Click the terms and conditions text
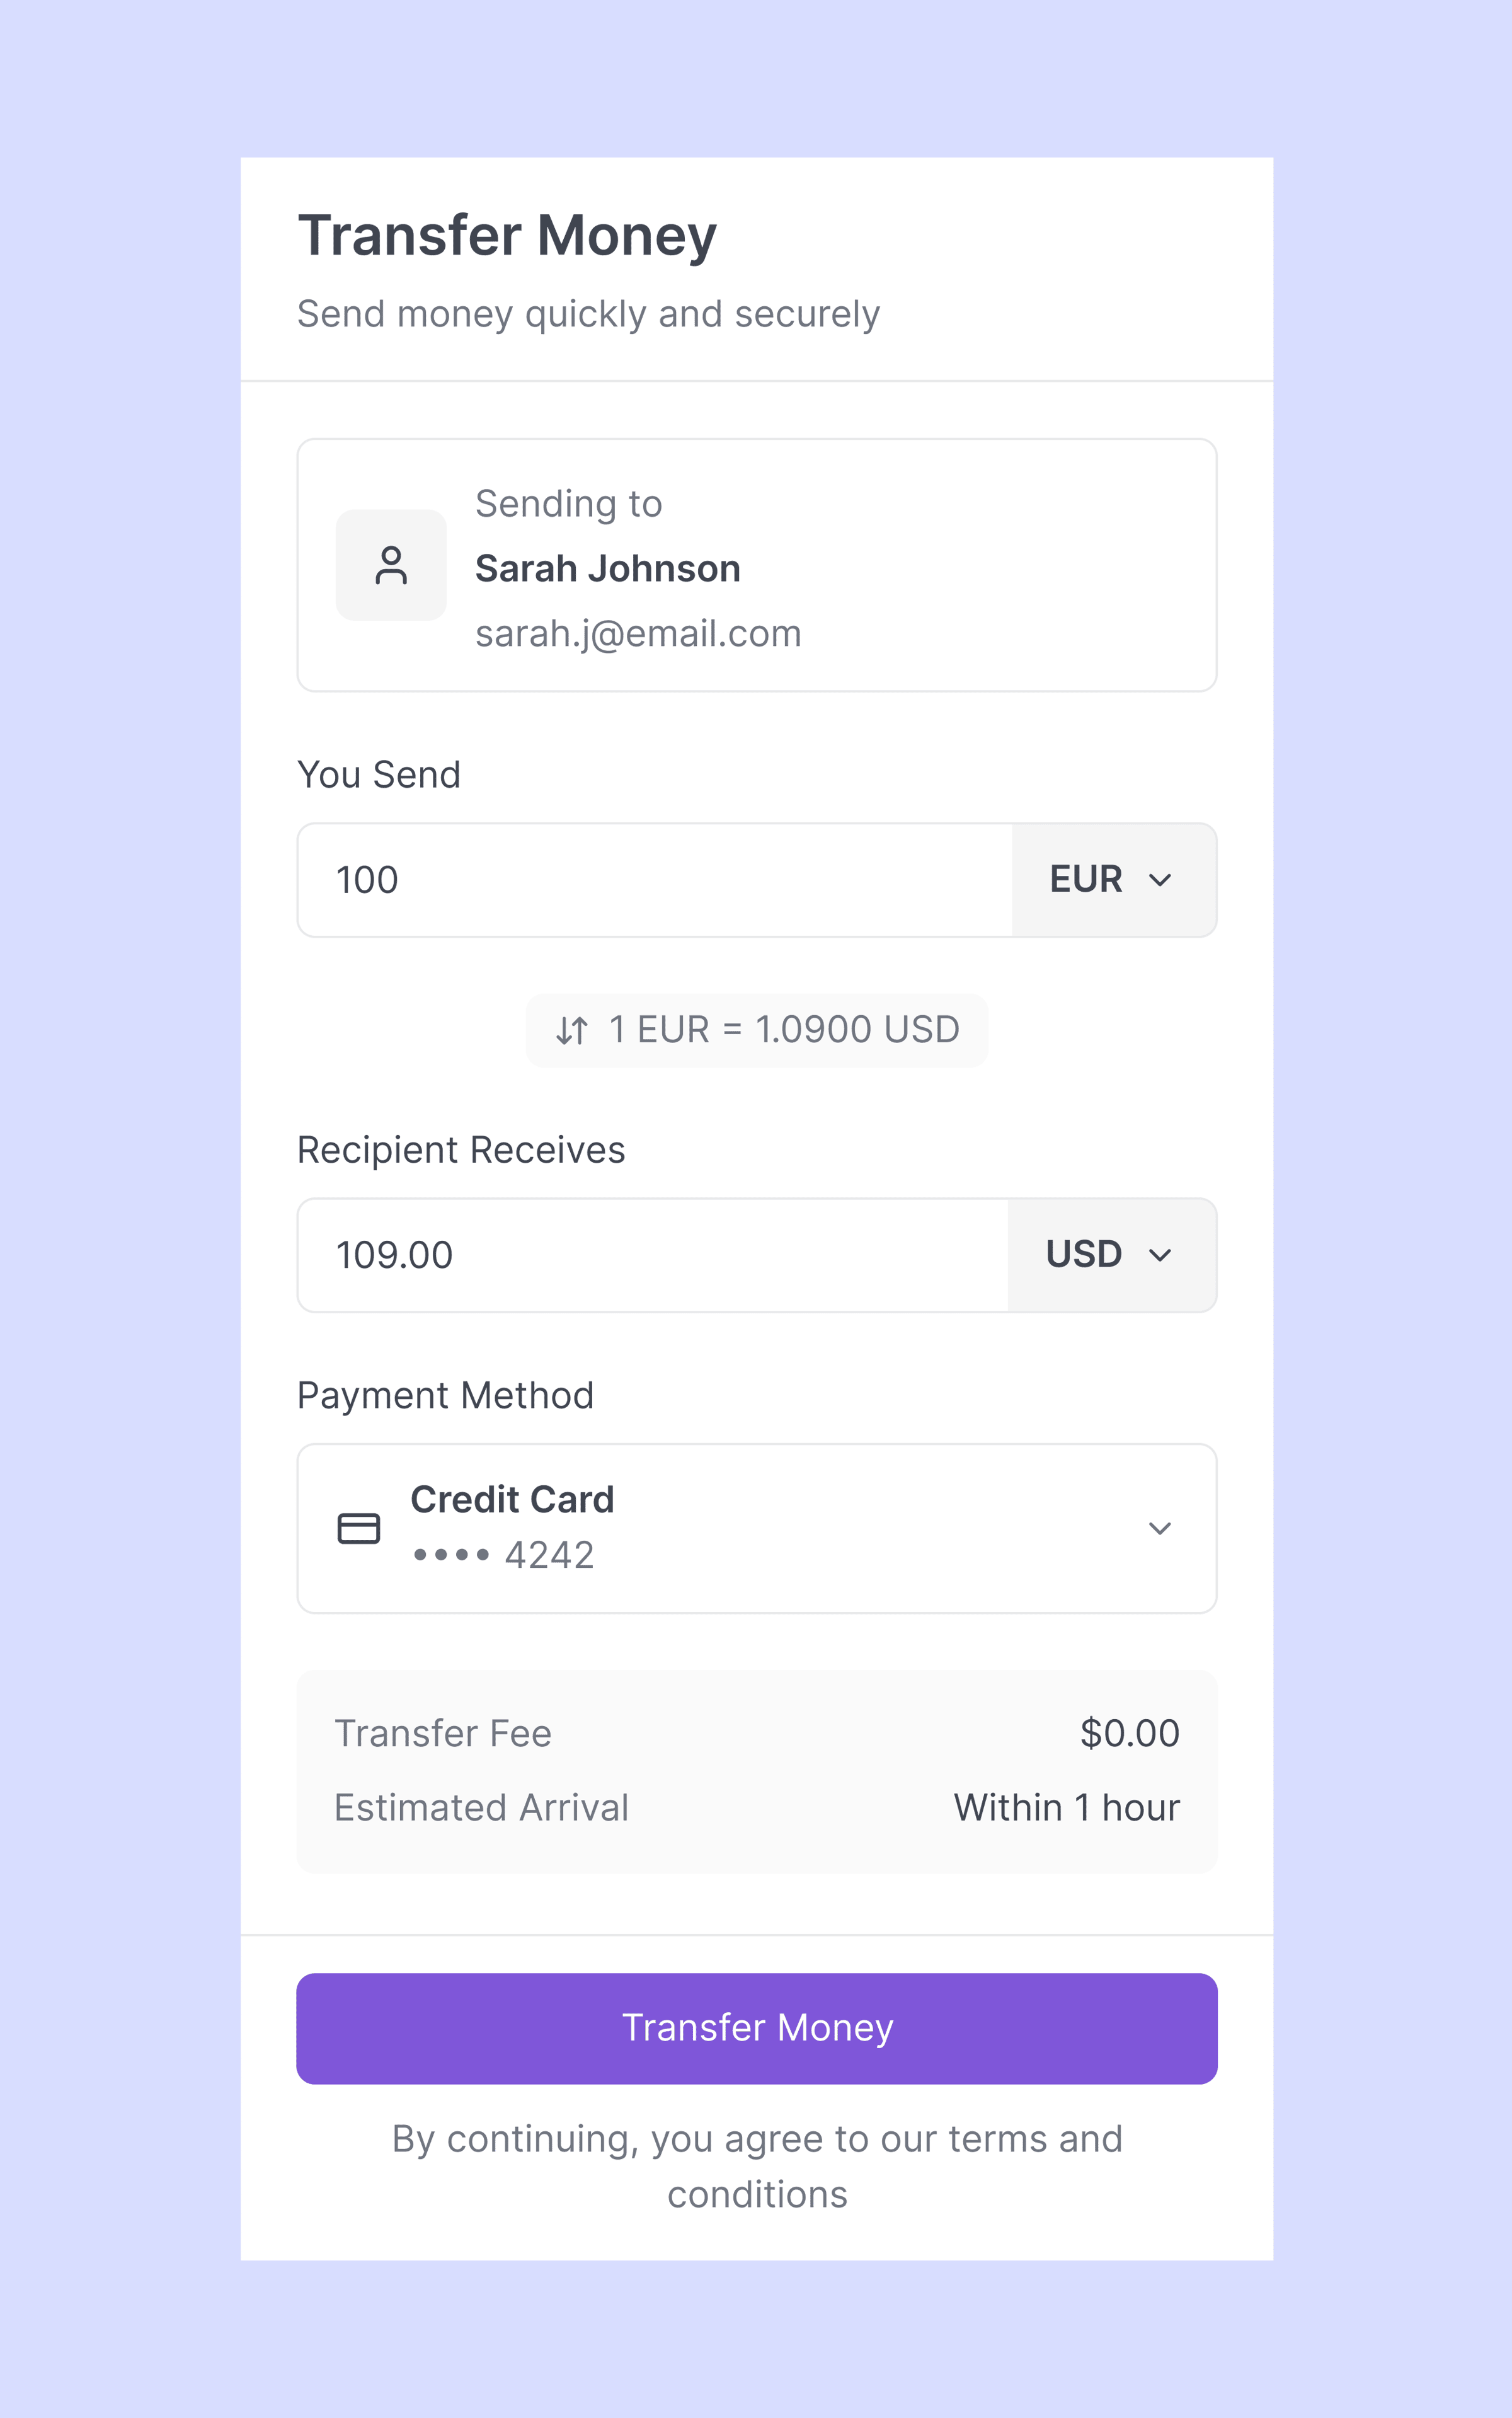The image size is (1512, 2418). [x=757, y=2166]
